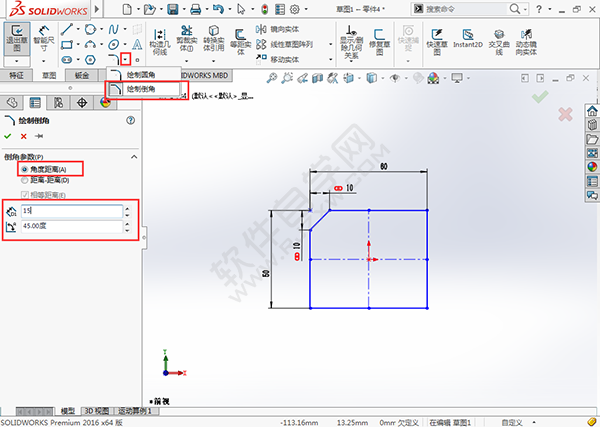This screenshot has height=427, width=600.
Task: Click the Zoom to Fit magnifier icon
Action: coord(272,78)
